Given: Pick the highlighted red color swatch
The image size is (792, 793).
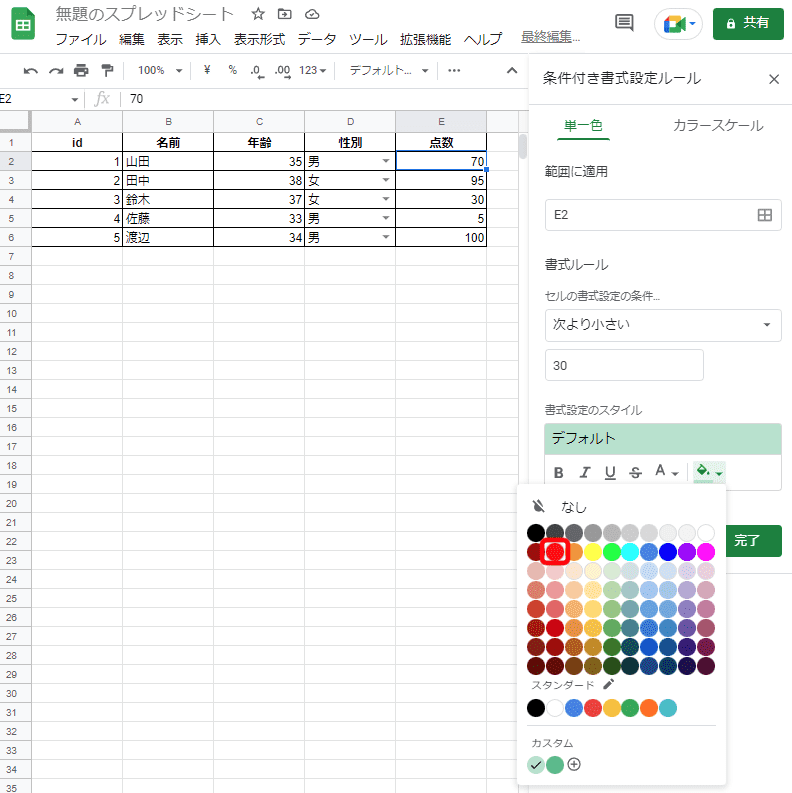Looking at the screenshot, I should pos(555,551).
